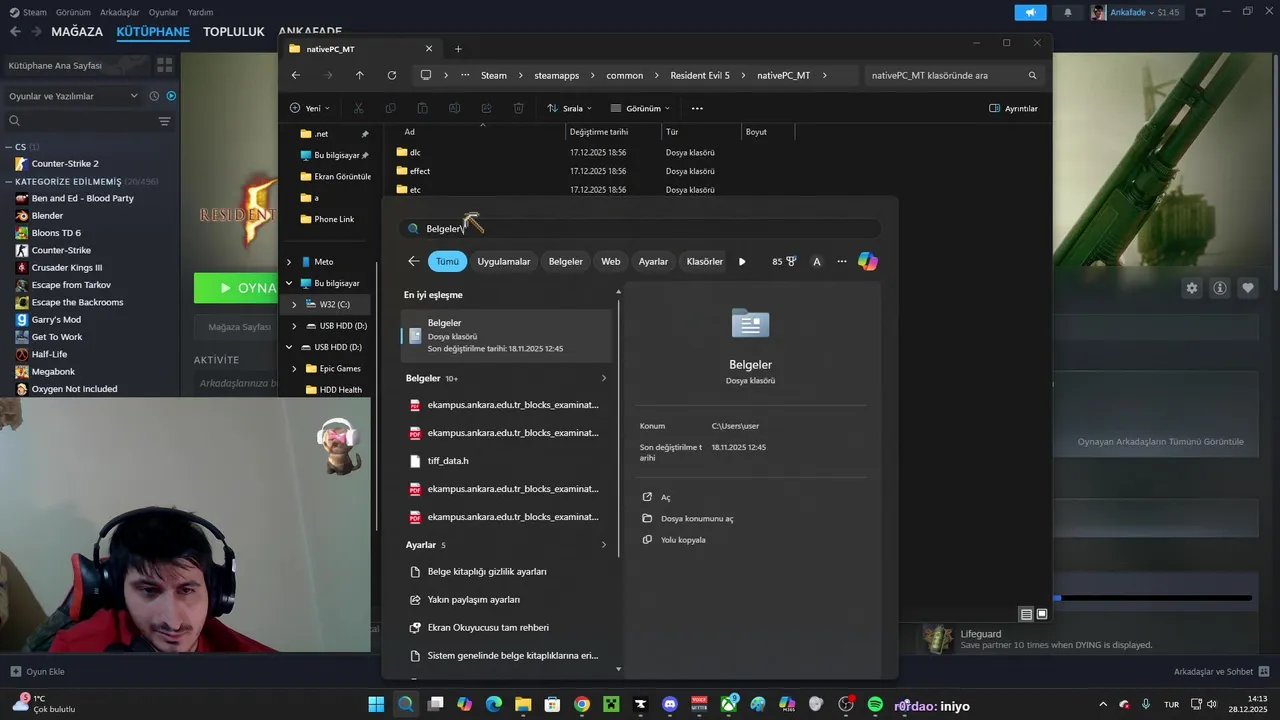This screenshot has width=1280, height=720.
Task: Toggle Ayrıntılar details pane in Explorer
Action: coord(1014,108)
